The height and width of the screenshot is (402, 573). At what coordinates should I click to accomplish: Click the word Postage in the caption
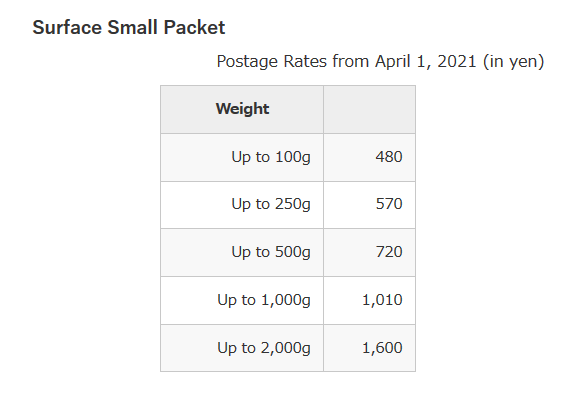247,61
